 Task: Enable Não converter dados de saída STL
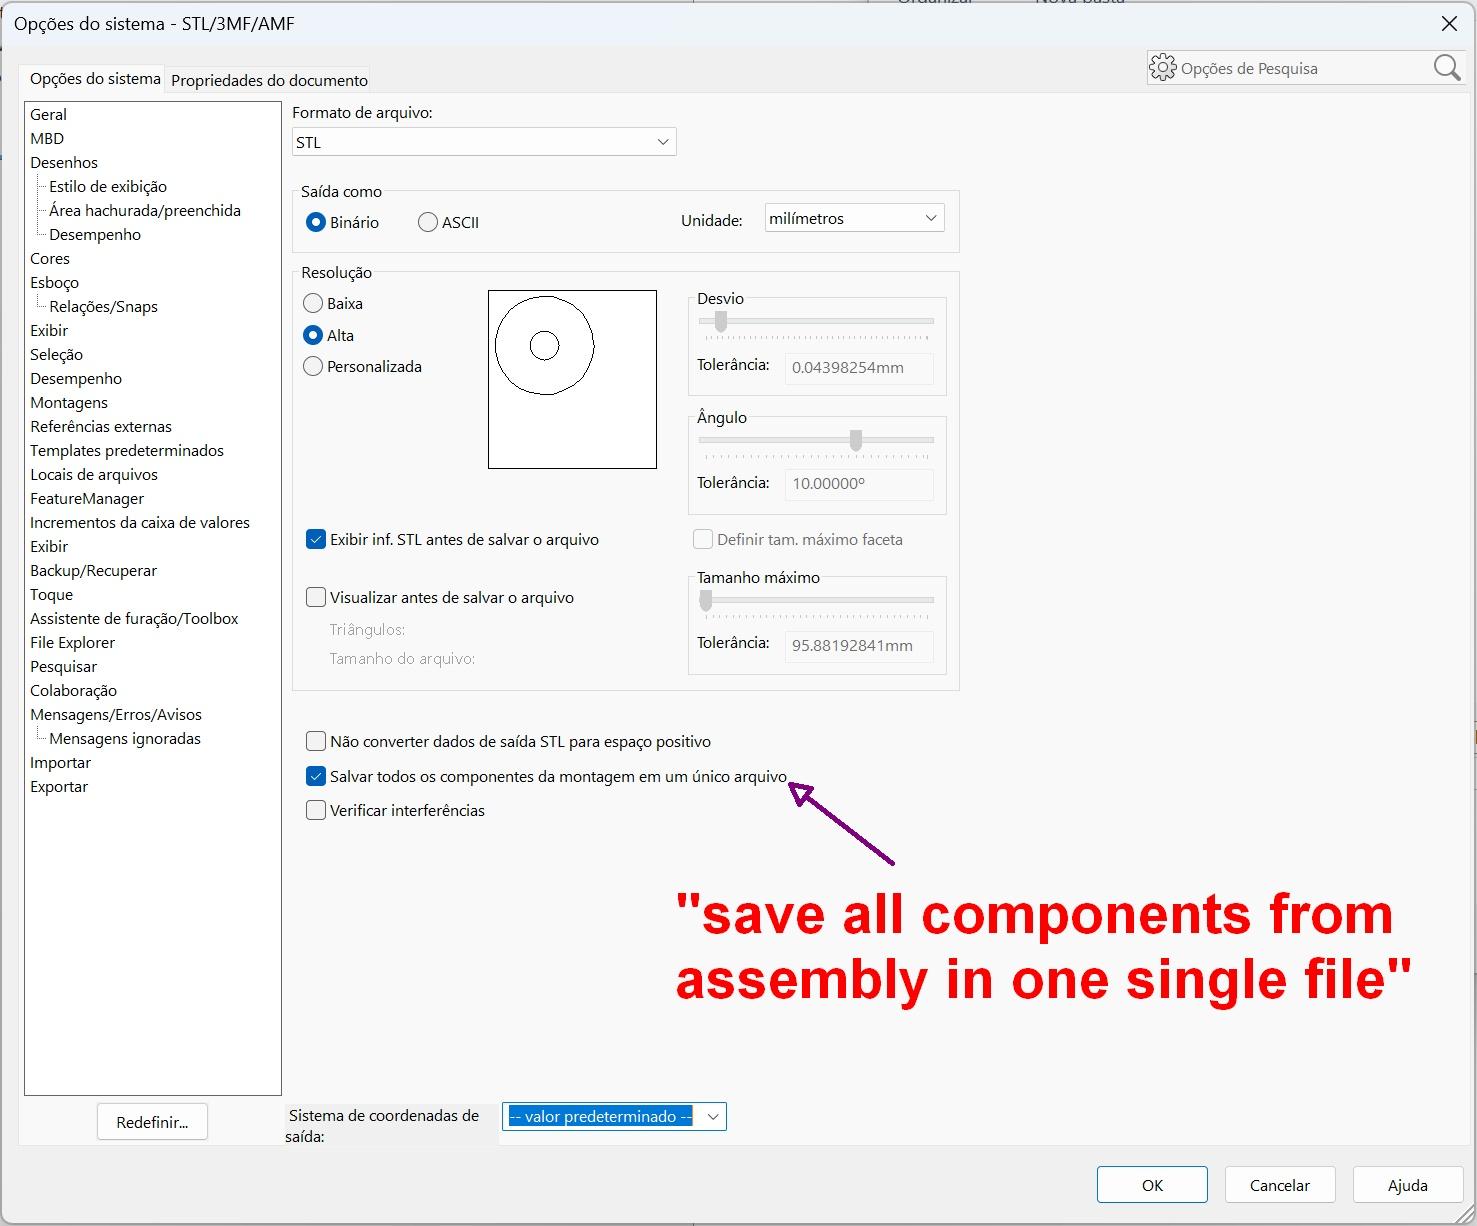[316, 741]
